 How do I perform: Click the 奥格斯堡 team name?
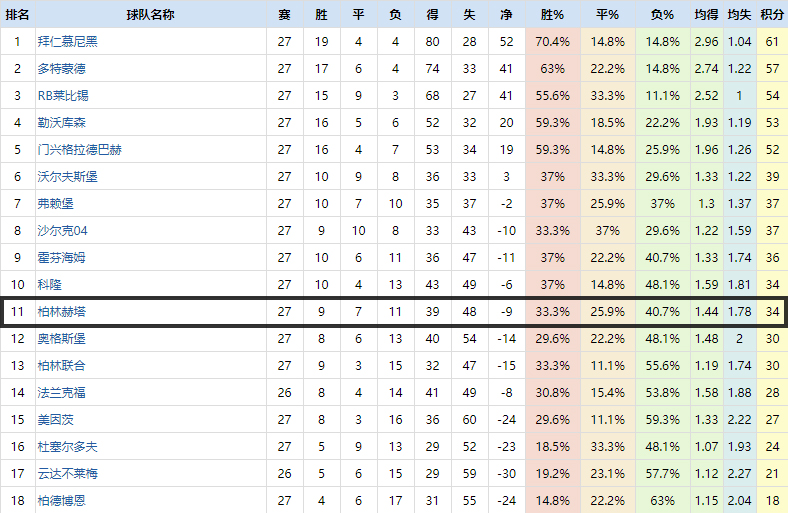tap(62, 339)
